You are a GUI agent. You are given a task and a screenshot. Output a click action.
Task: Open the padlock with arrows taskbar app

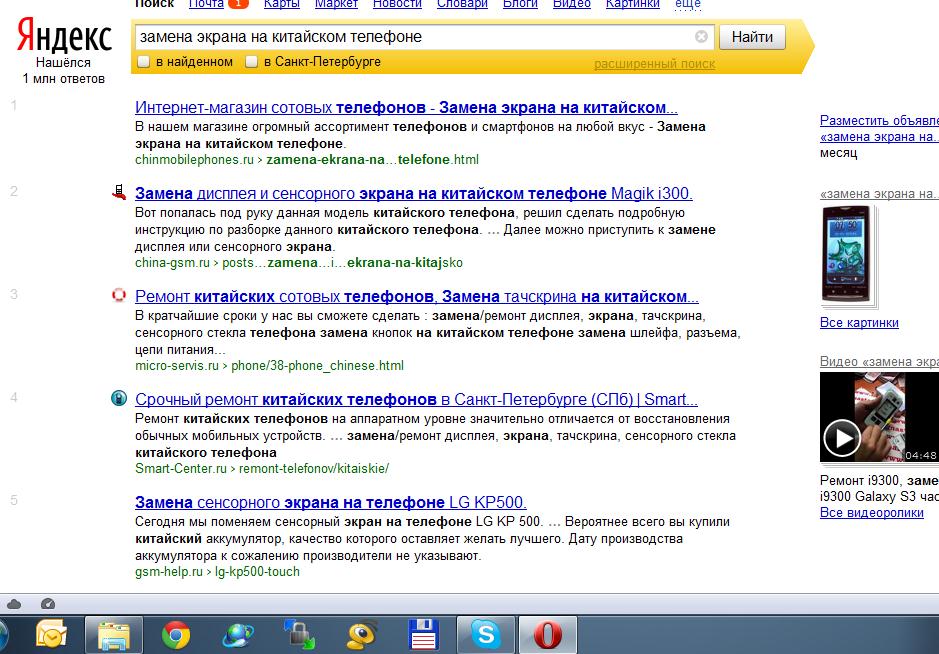coord(299,635)
